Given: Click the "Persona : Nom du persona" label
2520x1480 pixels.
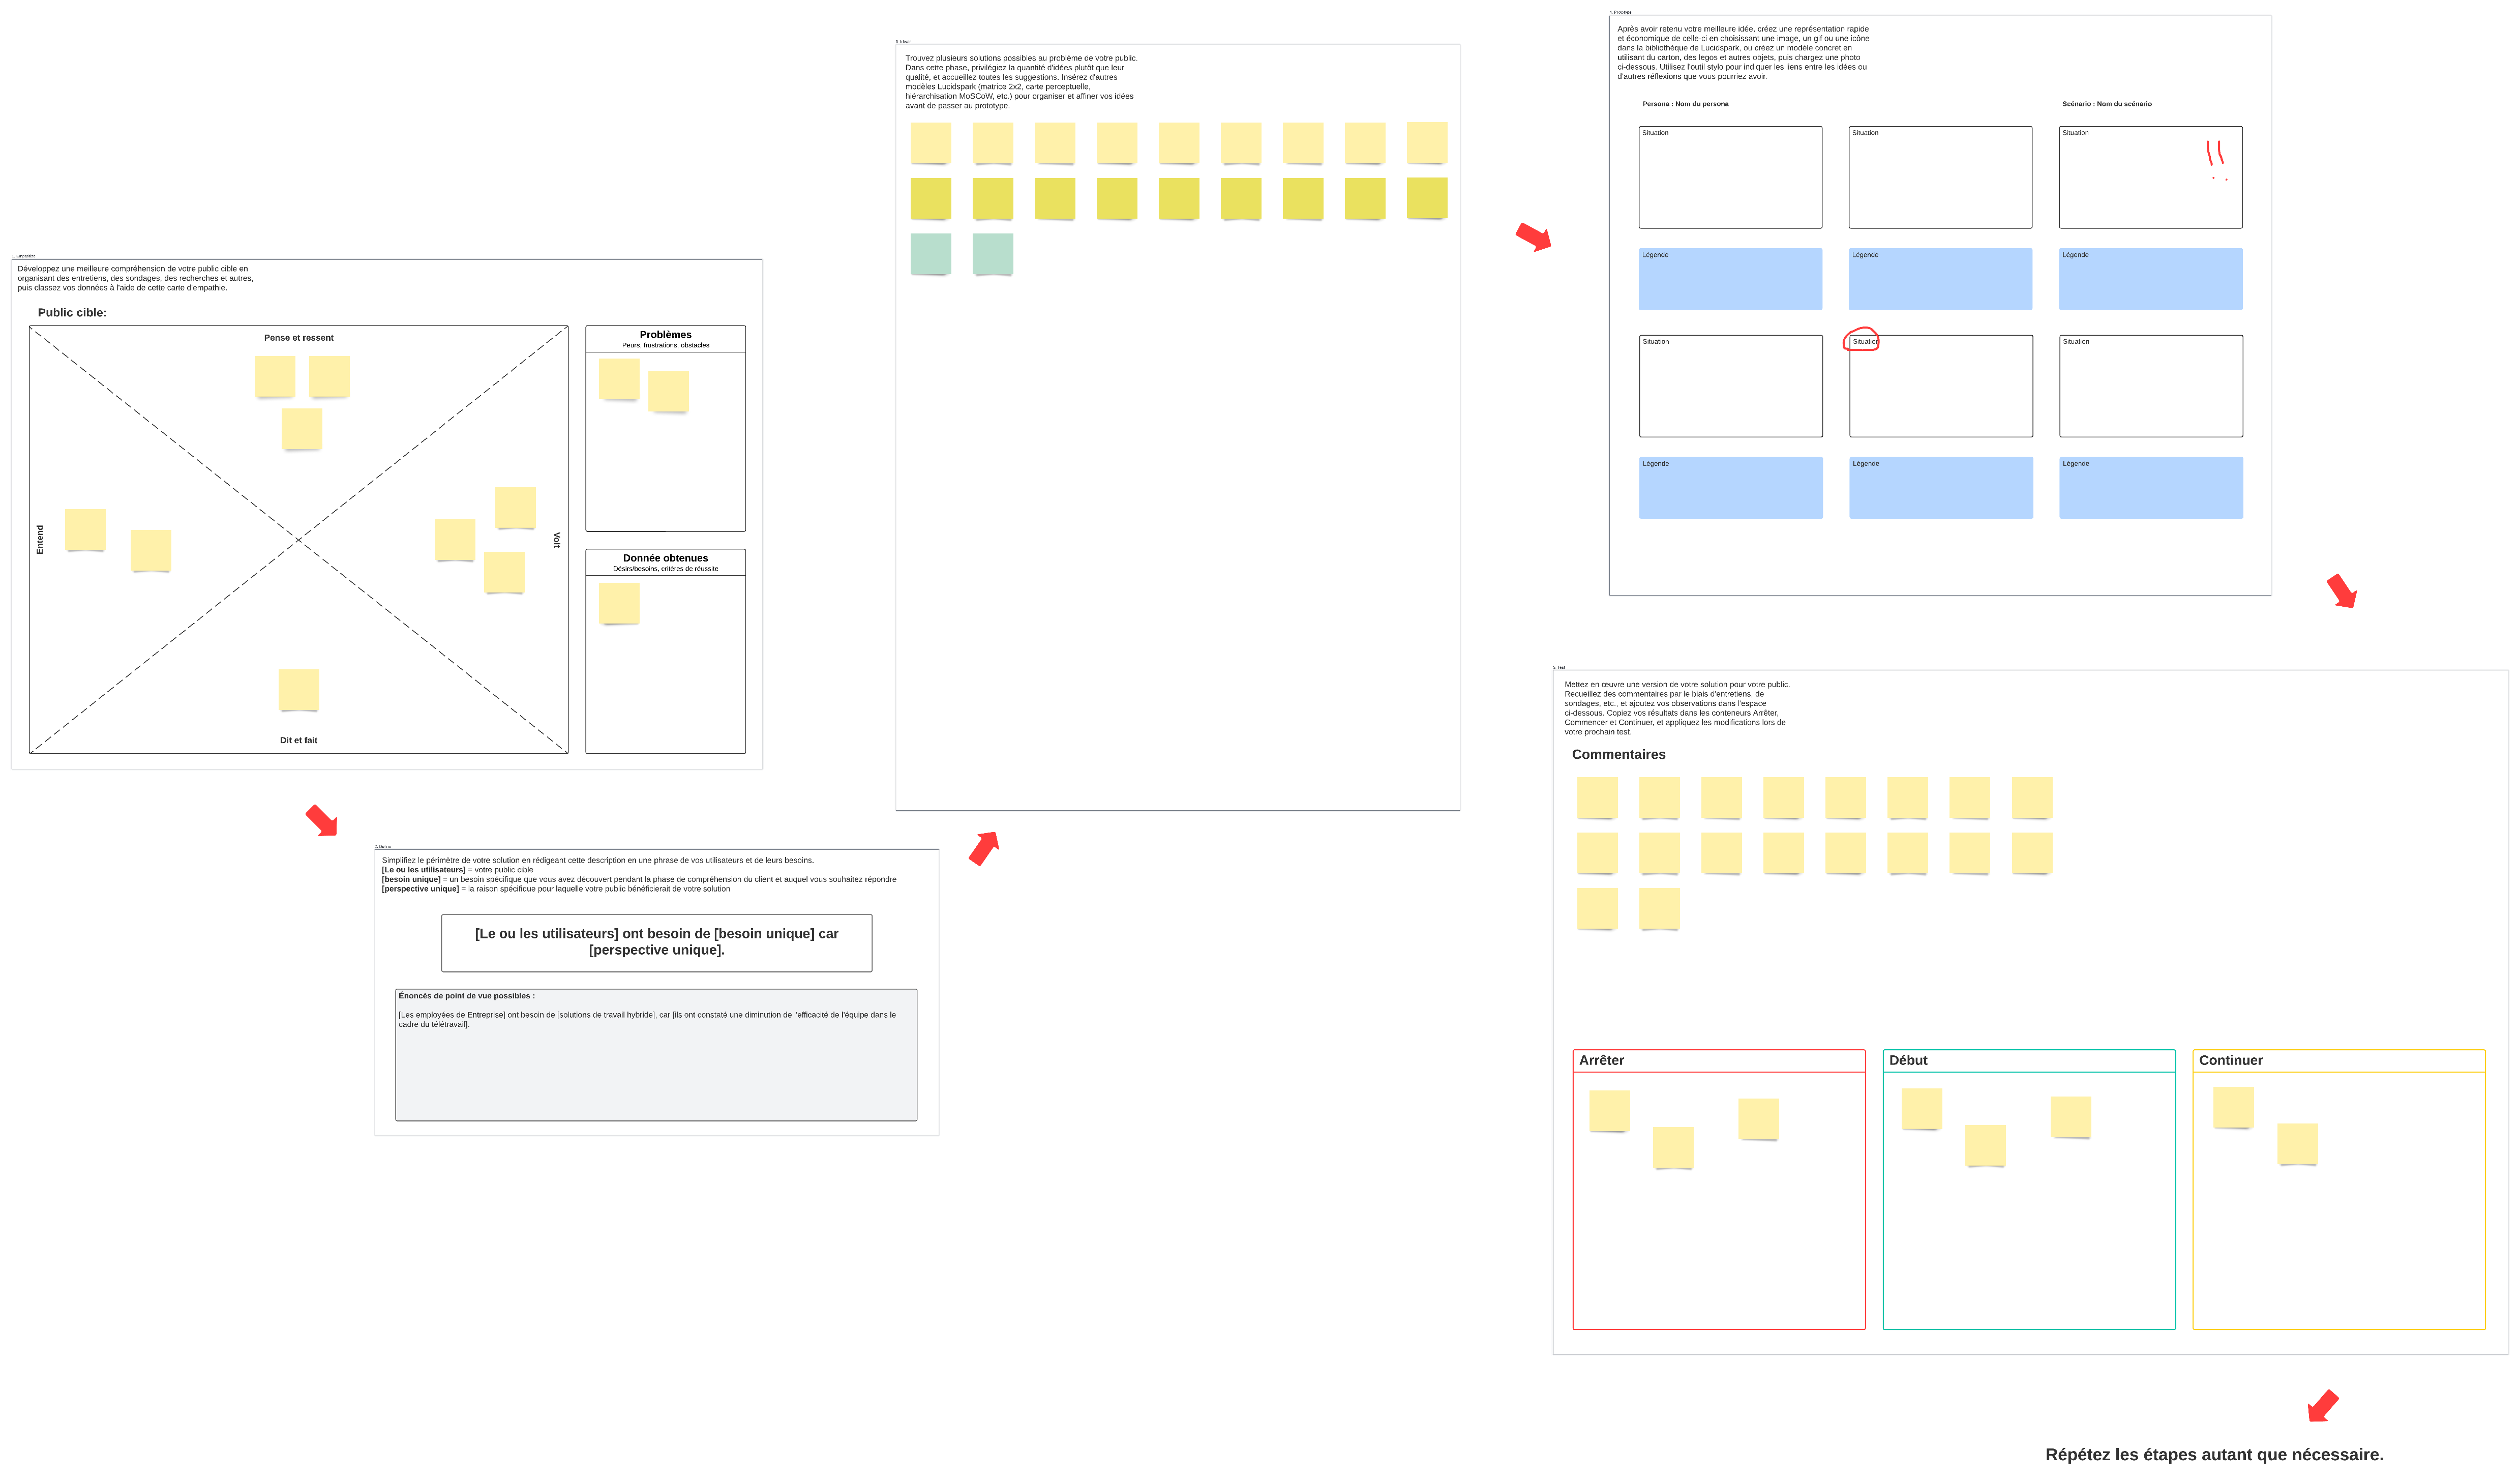Looking at the screenshot, I should coord(1685,104).
